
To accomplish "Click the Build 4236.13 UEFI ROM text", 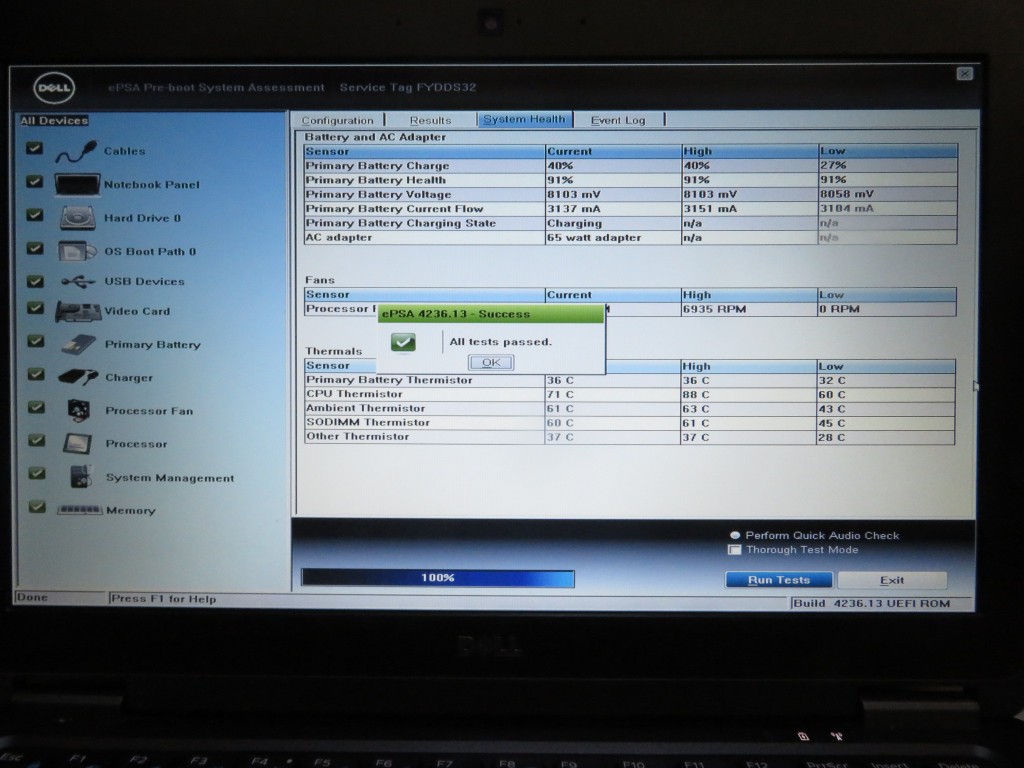I will pos(872,603).
